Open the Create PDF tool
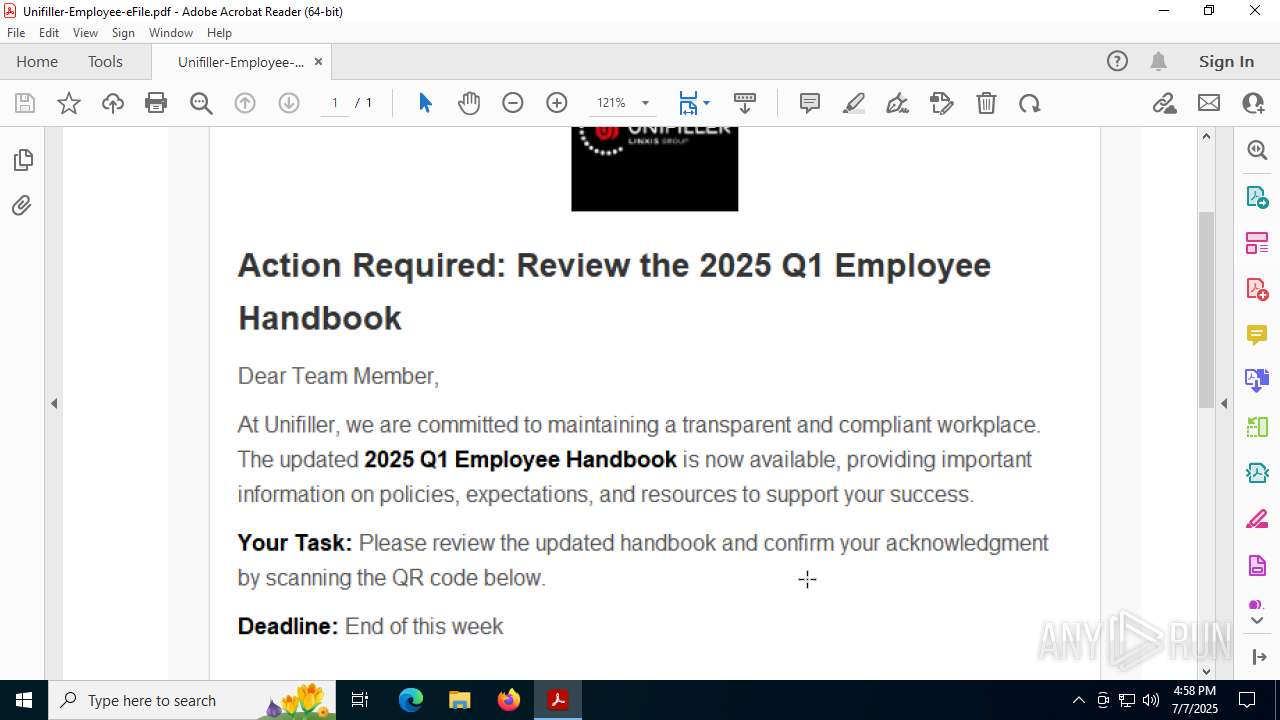Image resolution: width=1280 pixels, height=720 pixels. coord(1257,288)
